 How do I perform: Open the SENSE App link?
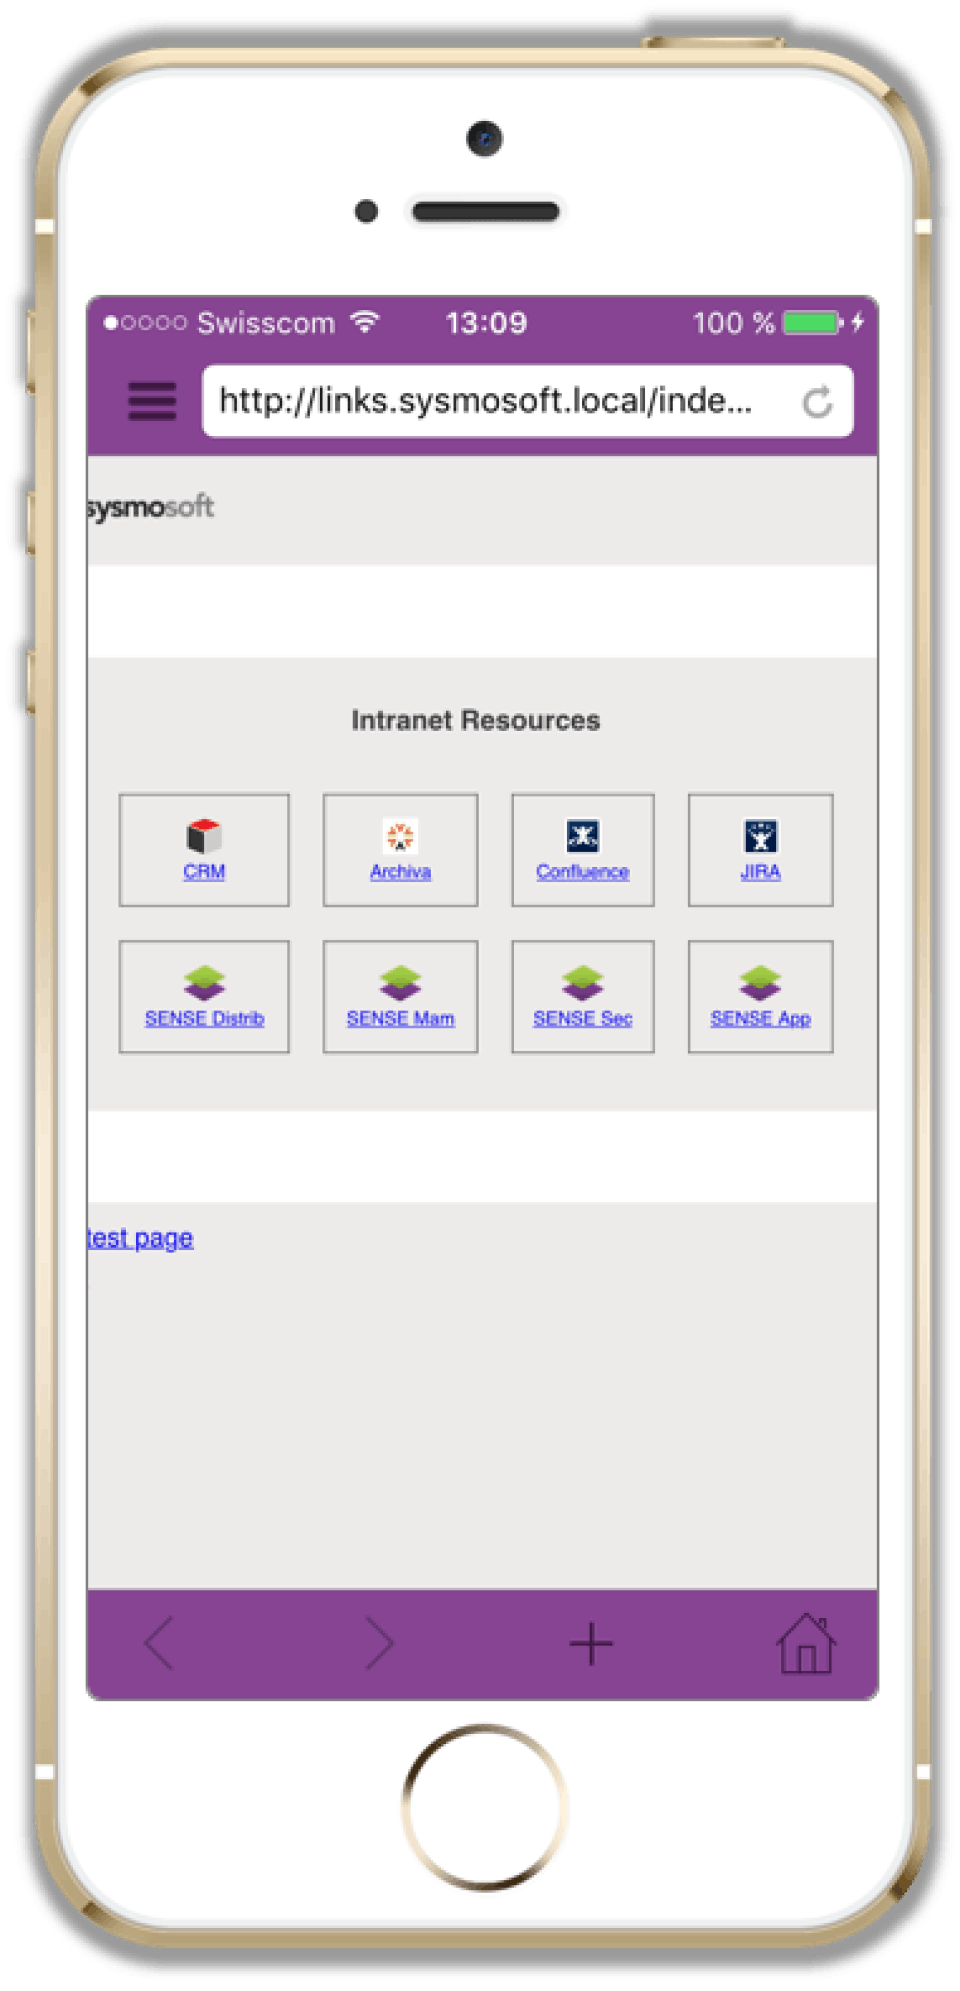(x=761, y=1018)
